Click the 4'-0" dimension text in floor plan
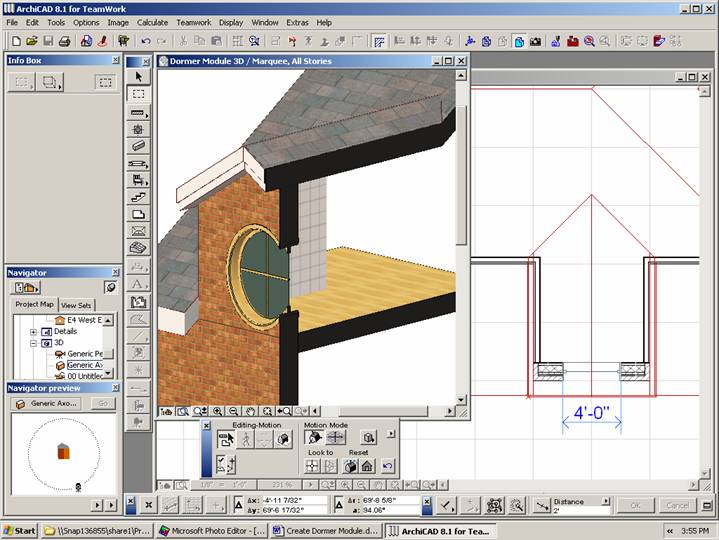Viewport: 719px width, 540px height. click(x=592, y=413)
